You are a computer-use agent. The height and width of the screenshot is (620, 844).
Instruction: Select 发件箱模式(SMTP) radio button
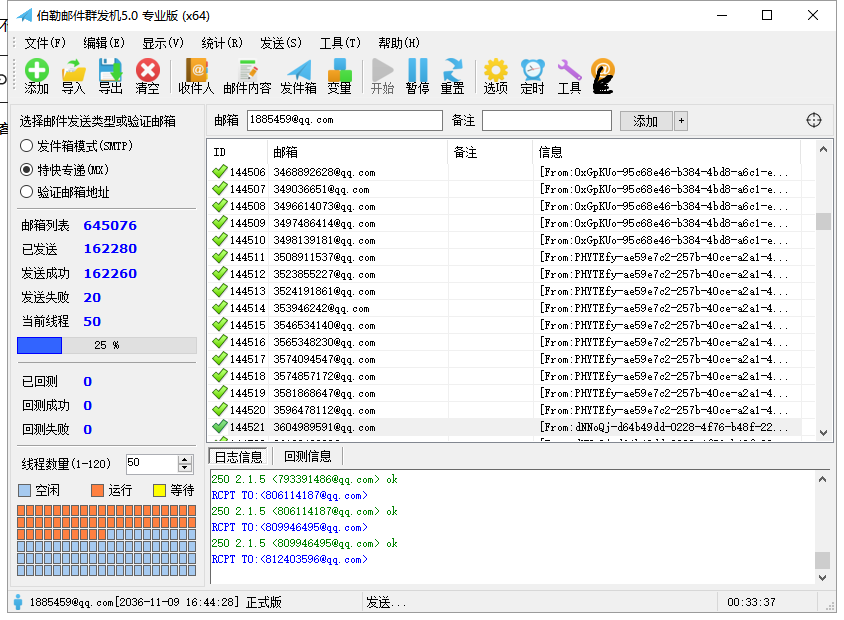(27, 146)
